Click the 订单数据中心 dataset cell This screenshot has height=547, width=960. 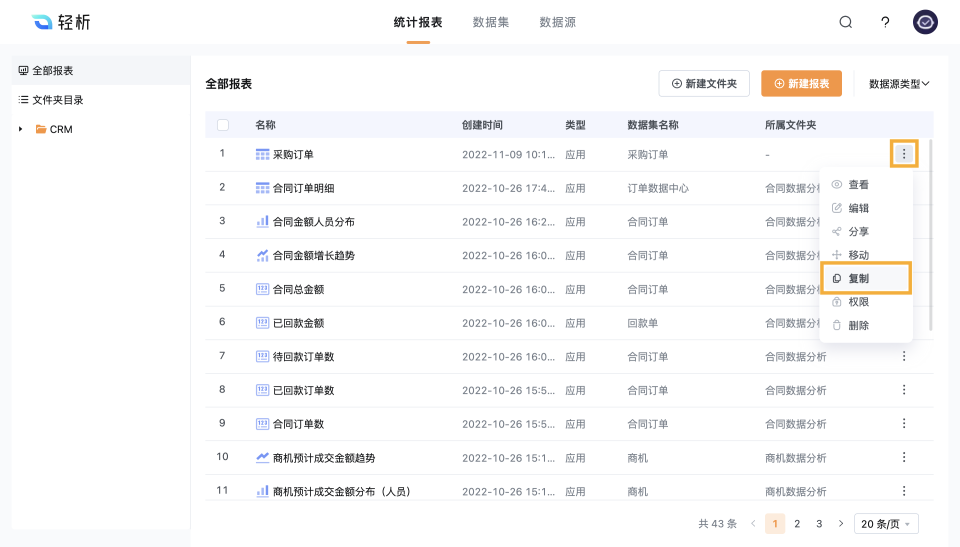[658, 188]
